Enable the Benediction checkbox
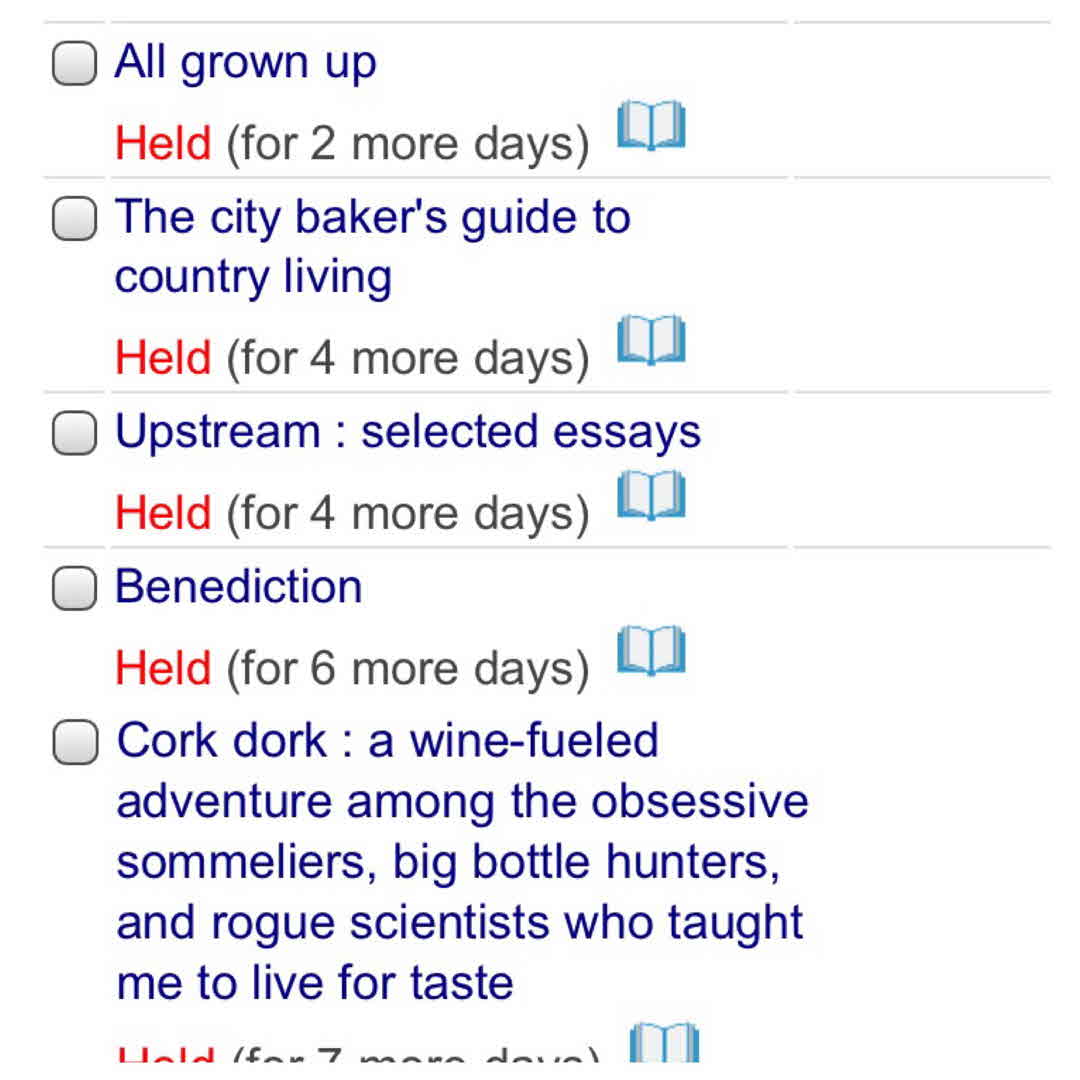The image size is (1080, 1080). (x=74, y=588)
